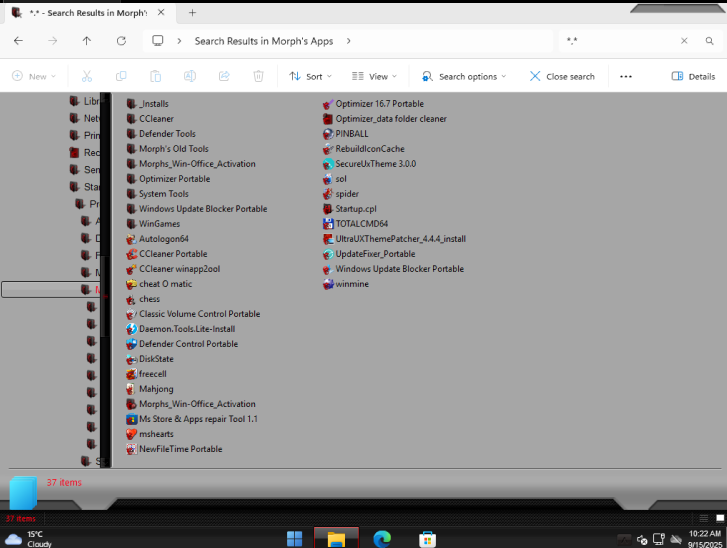Select cheat O matic item
The width and height of the screenshot is (727, 548).
(159, 284)
